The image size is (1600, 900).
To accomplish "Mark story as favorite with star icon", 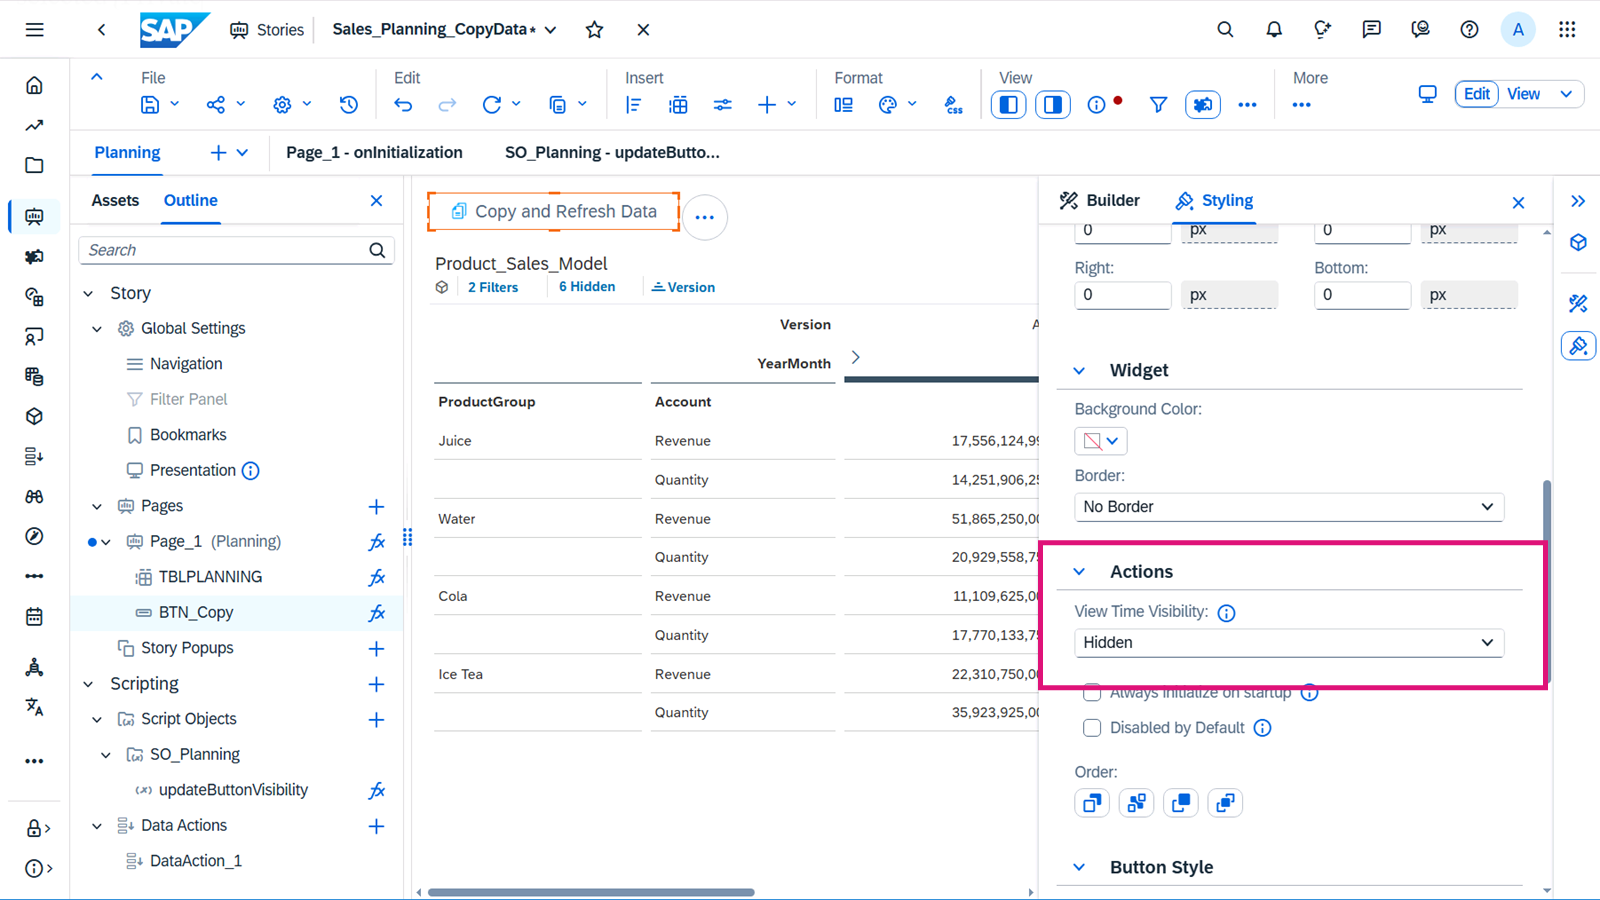I will click(x=595, y=30).
